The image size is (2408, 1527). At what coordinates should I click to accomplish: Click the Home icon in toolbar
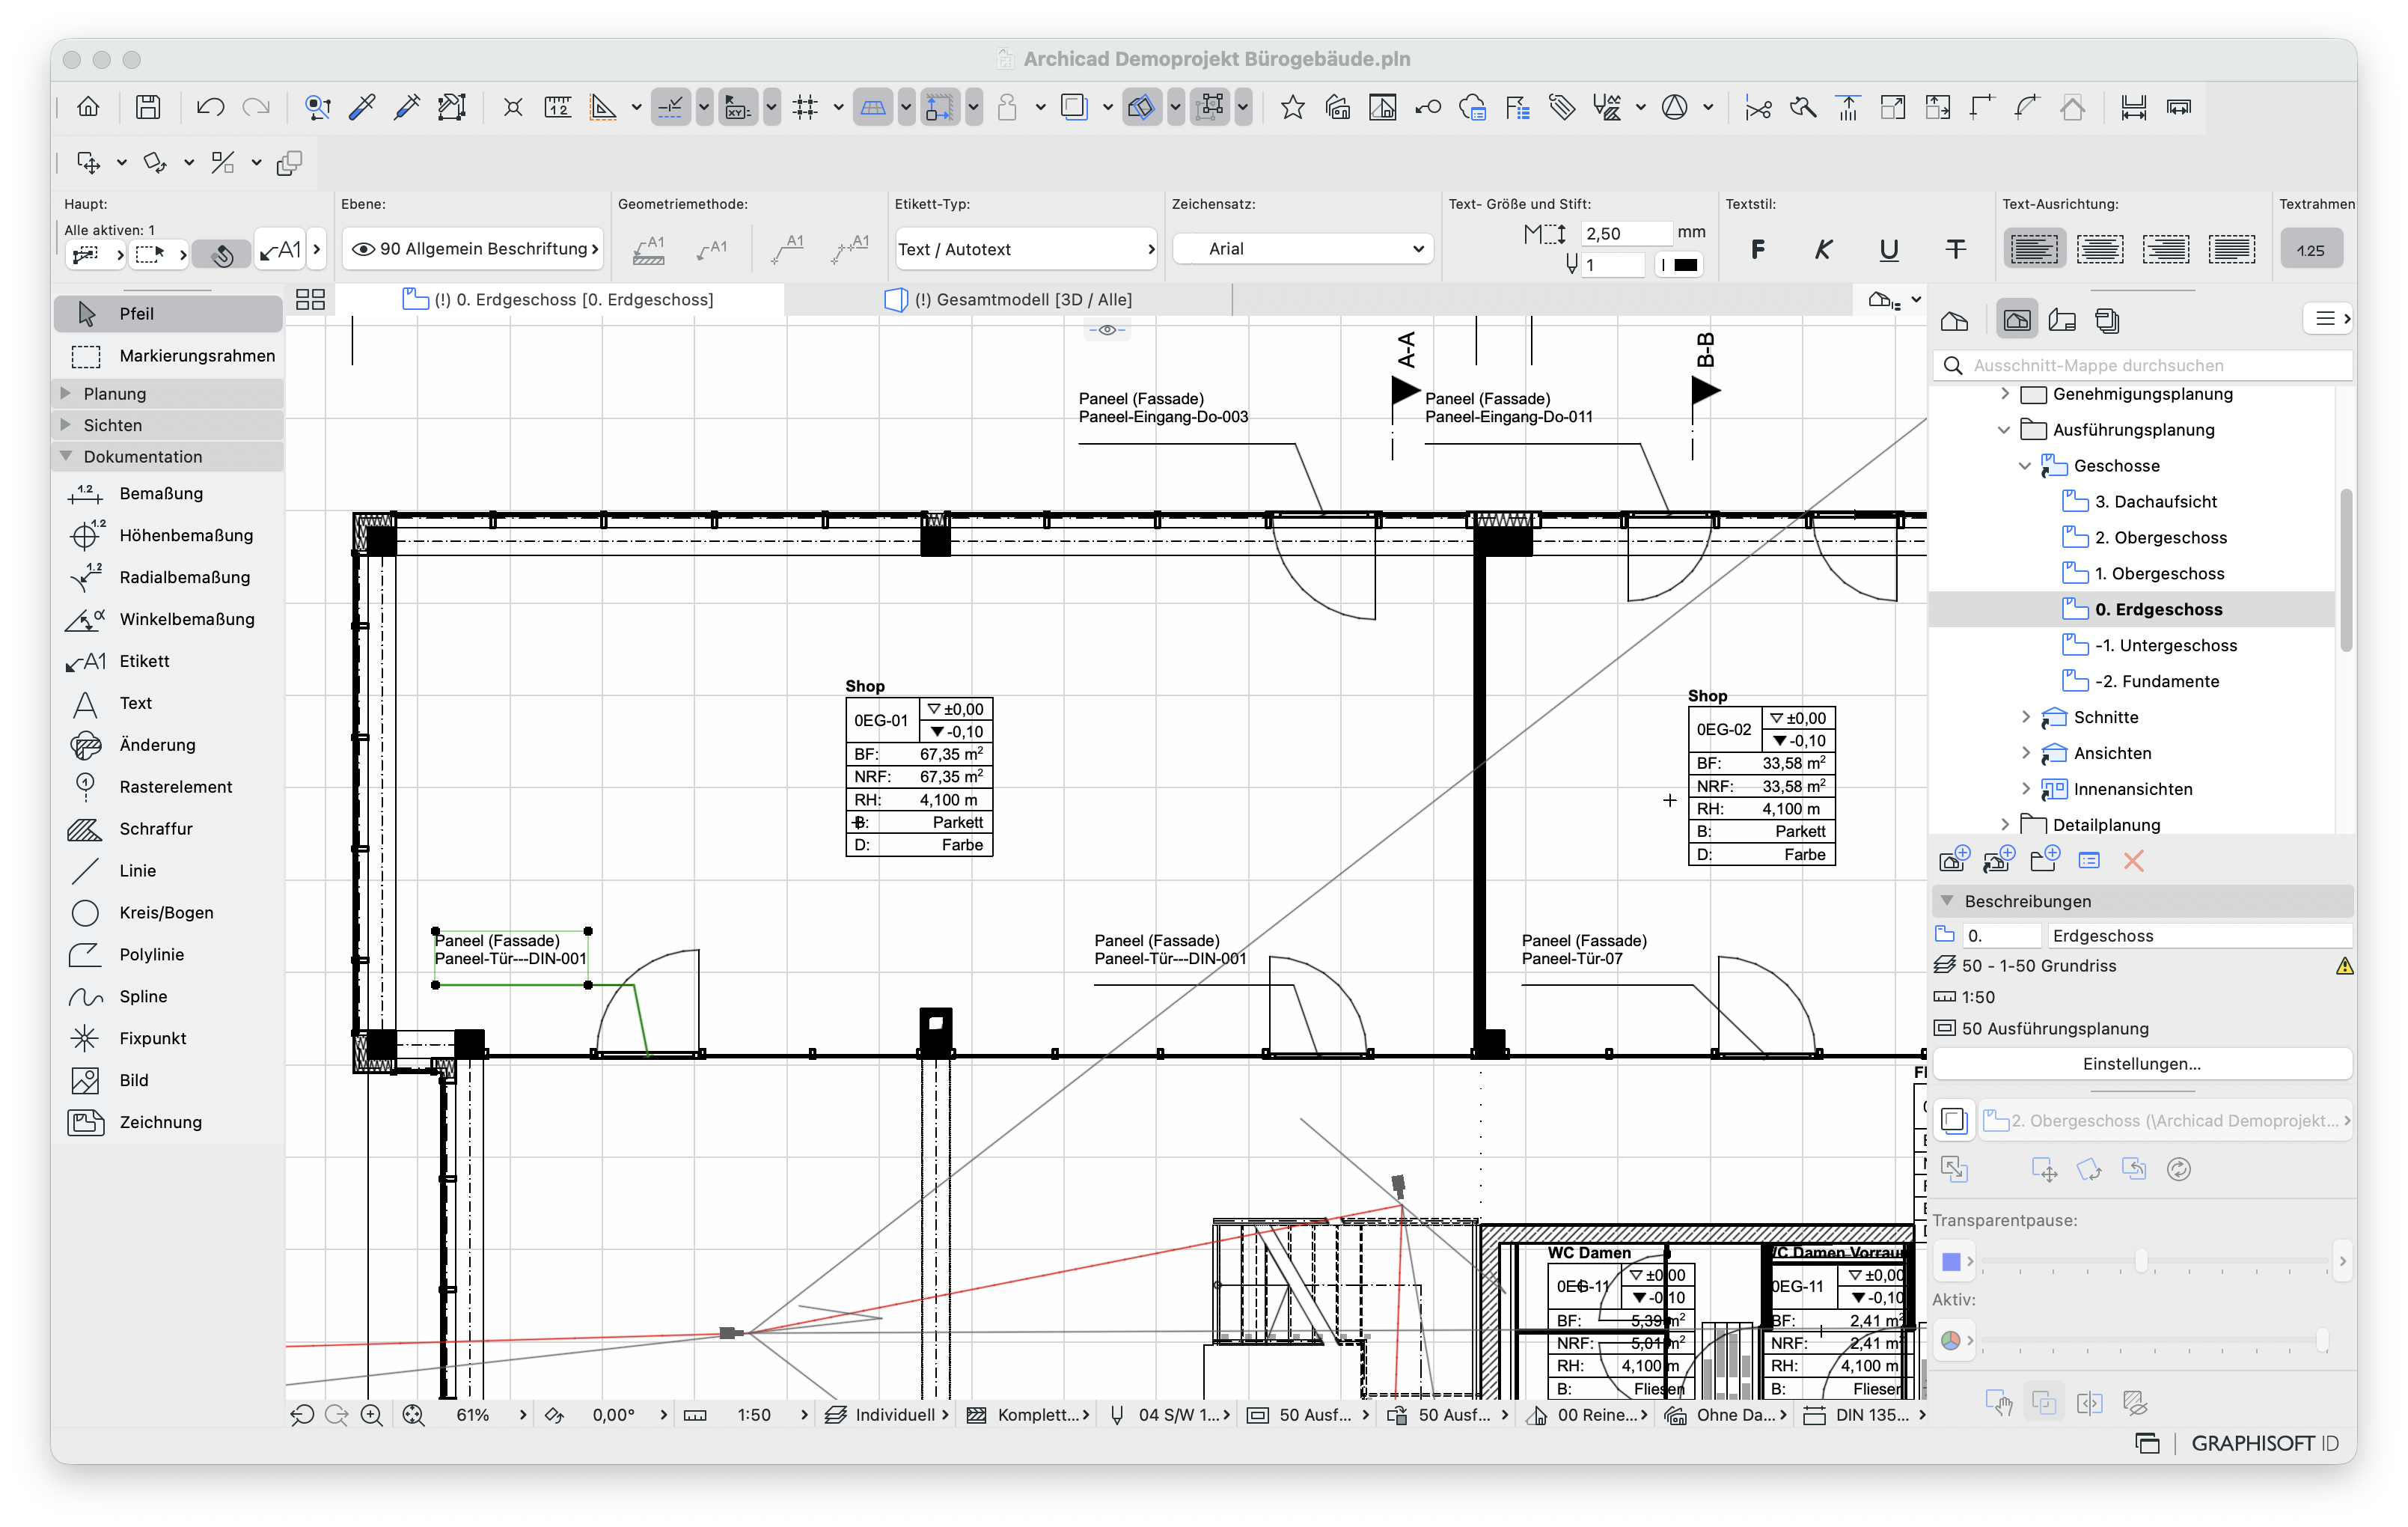(89, 107)
